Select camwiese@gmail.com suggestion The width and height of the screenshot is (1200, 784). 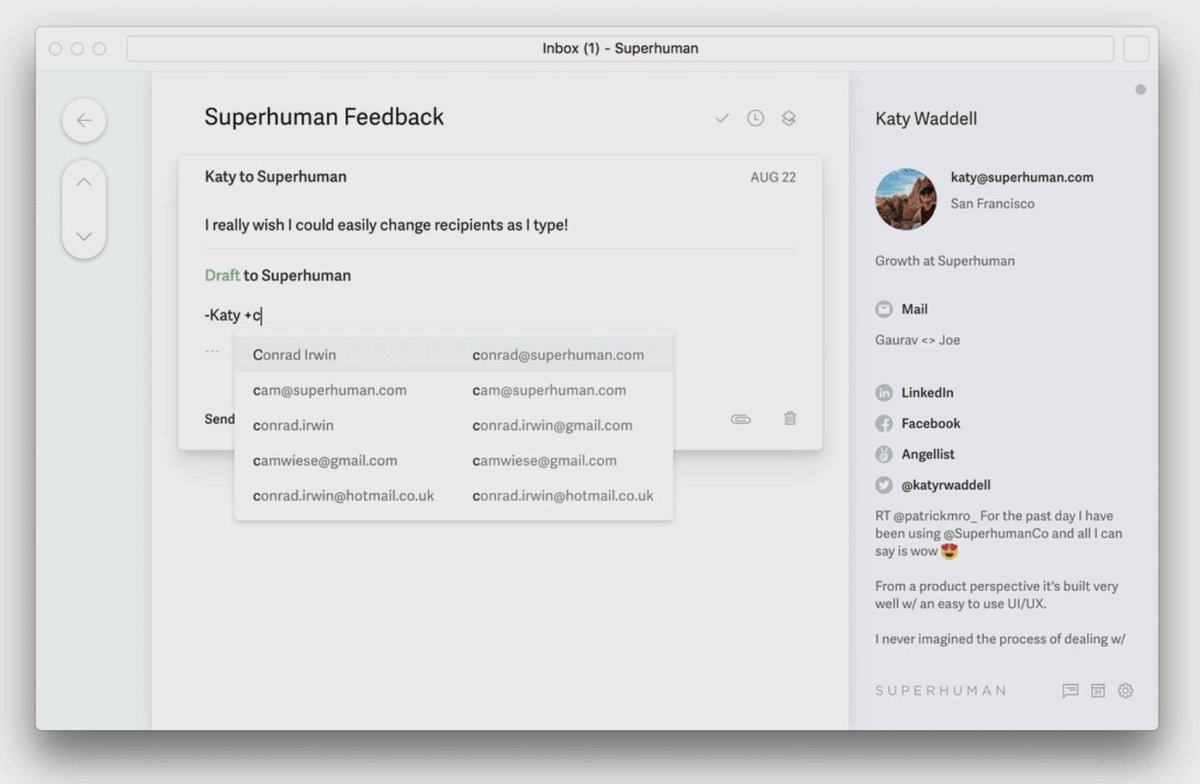point(453,460)
